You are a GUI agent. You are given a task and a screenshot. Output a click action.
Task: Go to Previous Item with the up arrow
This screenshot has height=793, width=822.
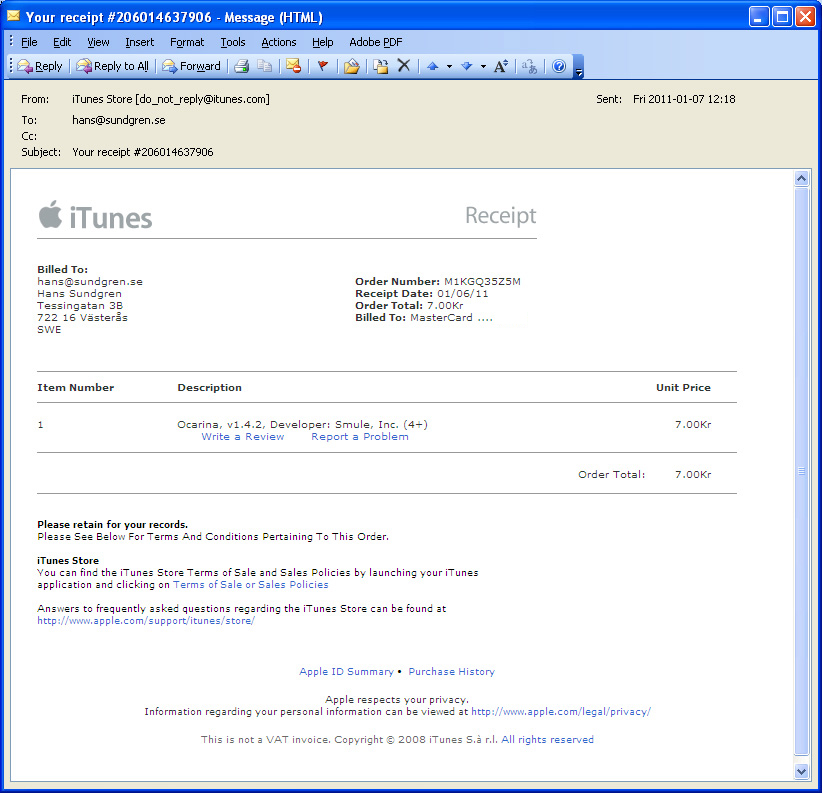pyautogui.click(x=432, y=66)
